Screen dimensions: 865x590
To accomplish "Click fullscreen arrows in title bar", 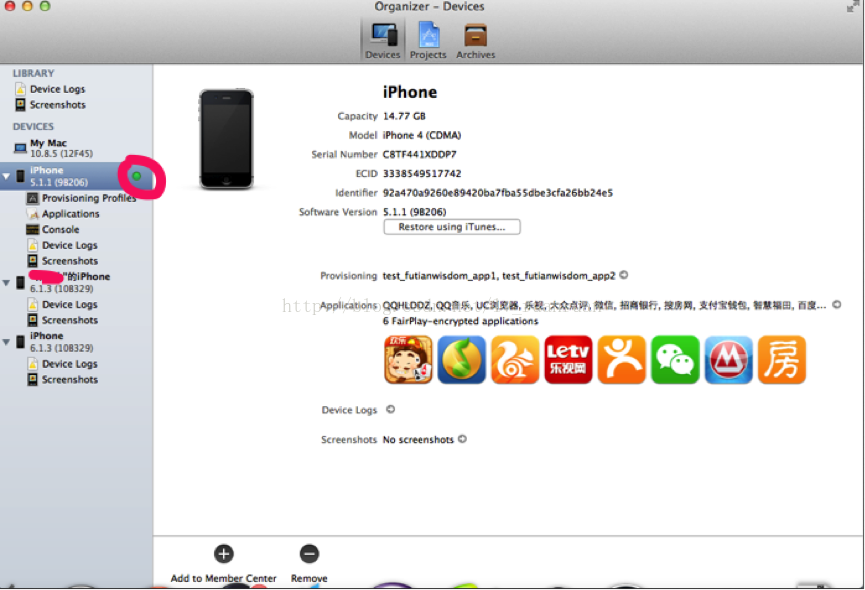I will (x=852, y=7).
